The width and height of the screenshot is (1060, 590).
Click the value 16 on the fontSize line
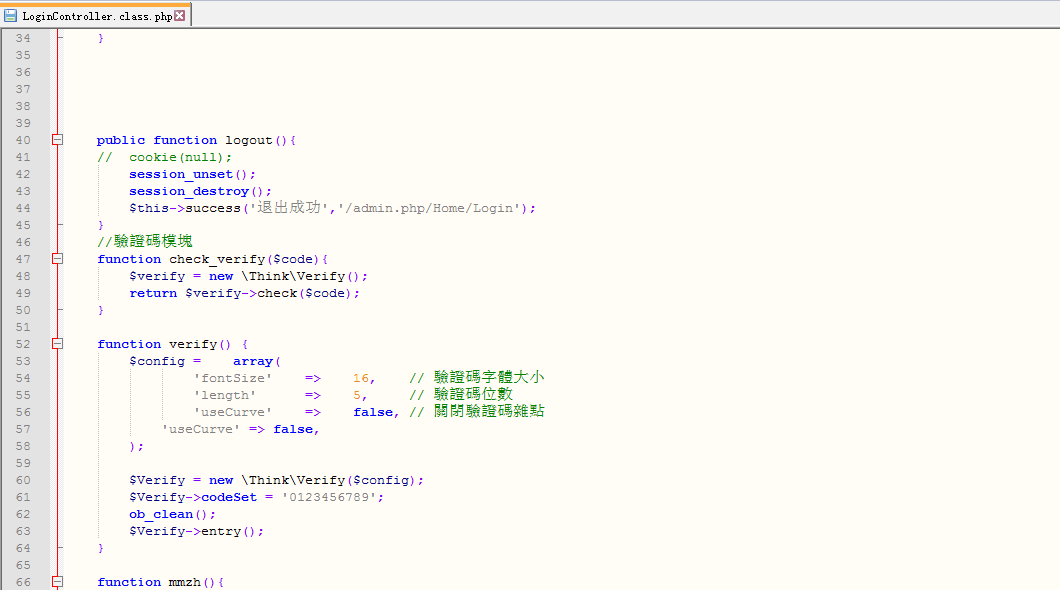(x=361, y=378)
